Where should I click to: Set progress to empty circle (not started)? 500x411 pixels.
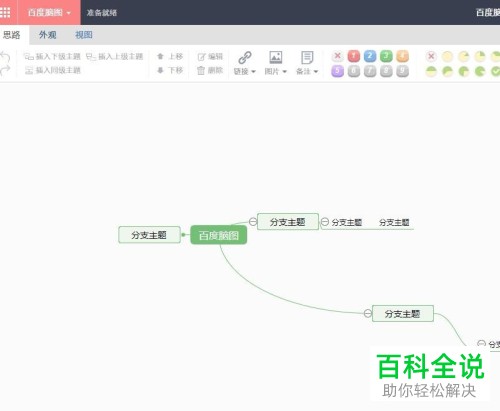point(447,57)
